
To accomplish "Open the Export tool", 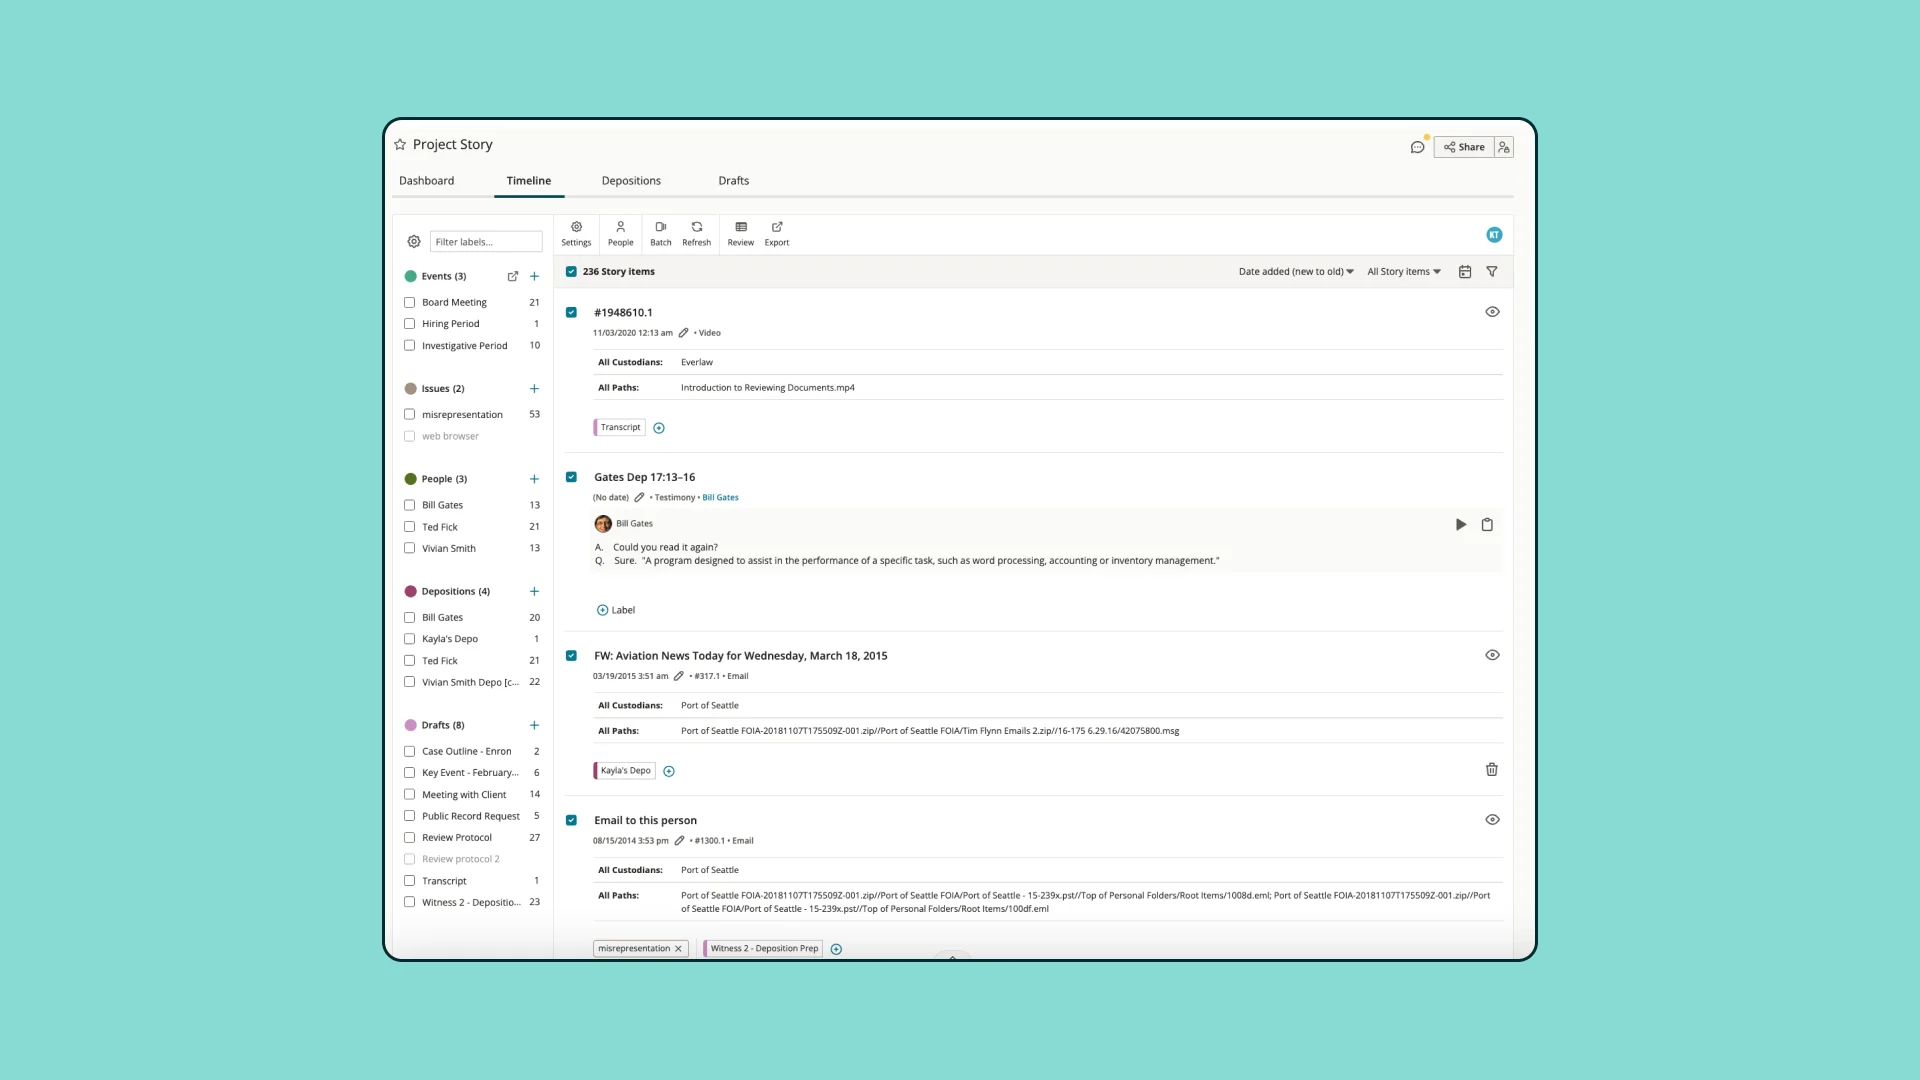I will coord(777,233).
